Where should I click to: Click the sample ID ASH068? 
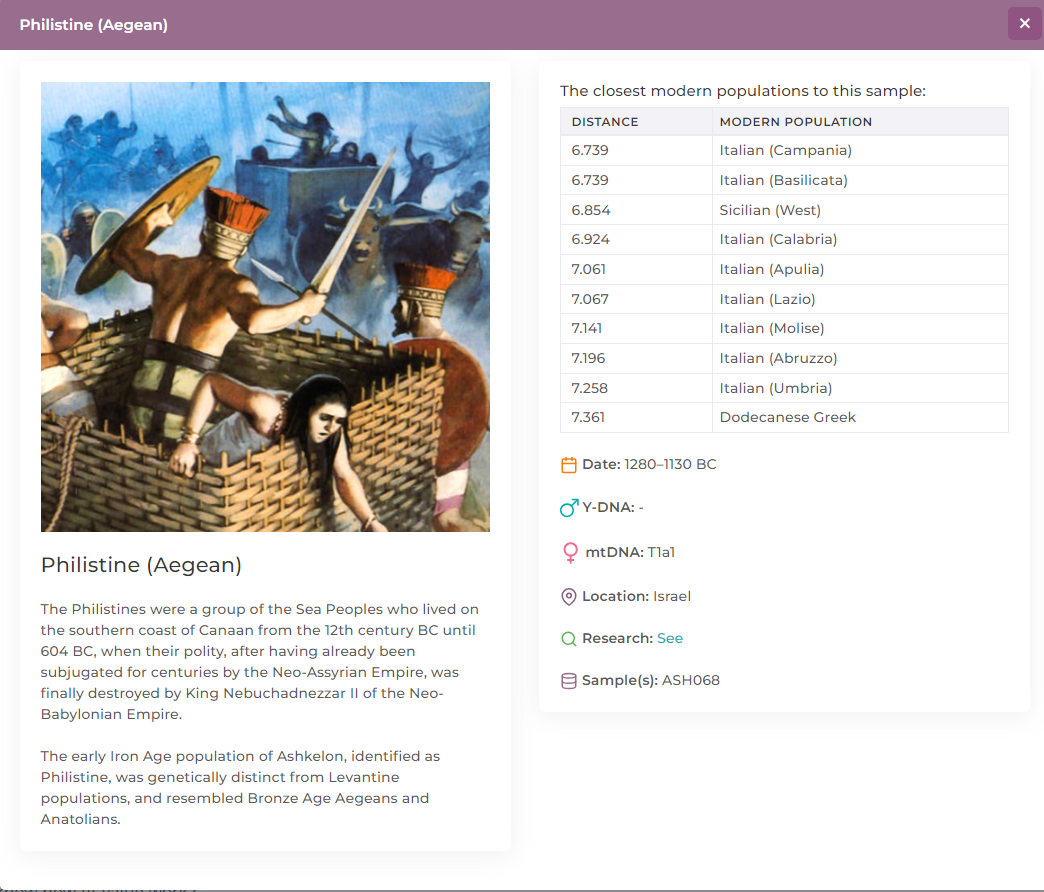coord(690,681)
